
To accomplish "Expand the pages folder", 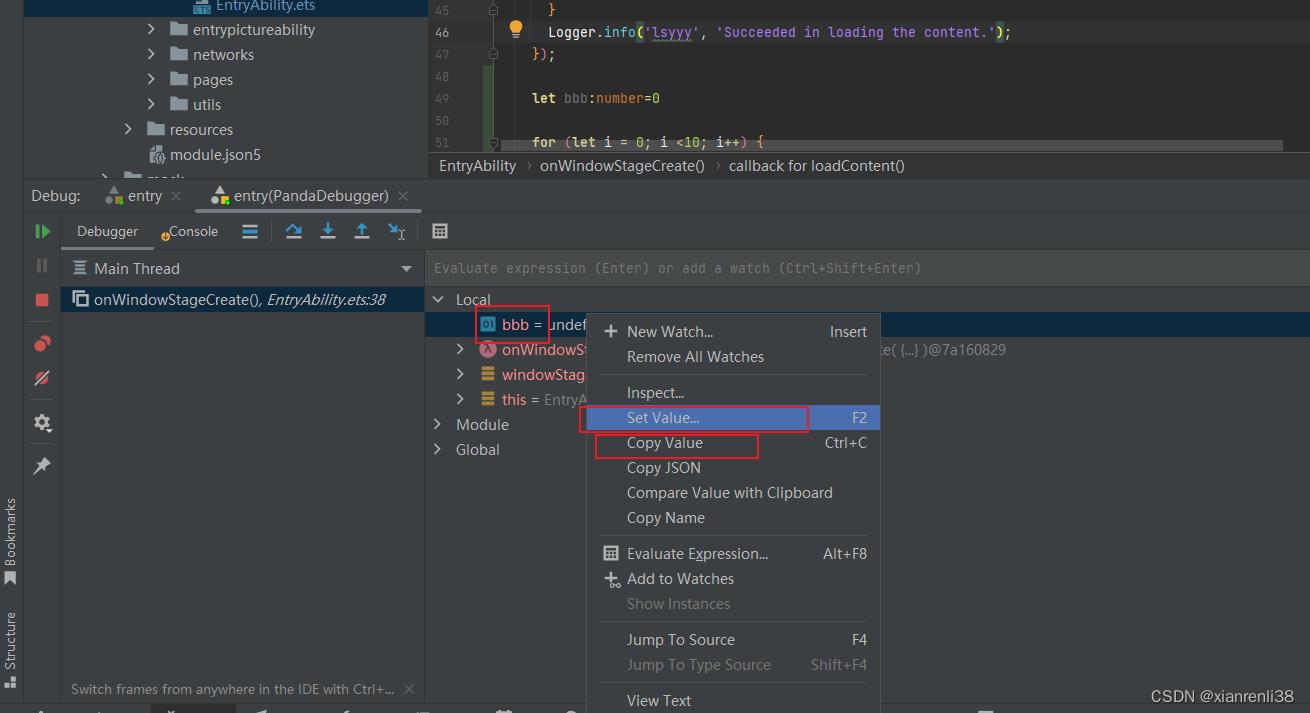I will coord(151,79).
